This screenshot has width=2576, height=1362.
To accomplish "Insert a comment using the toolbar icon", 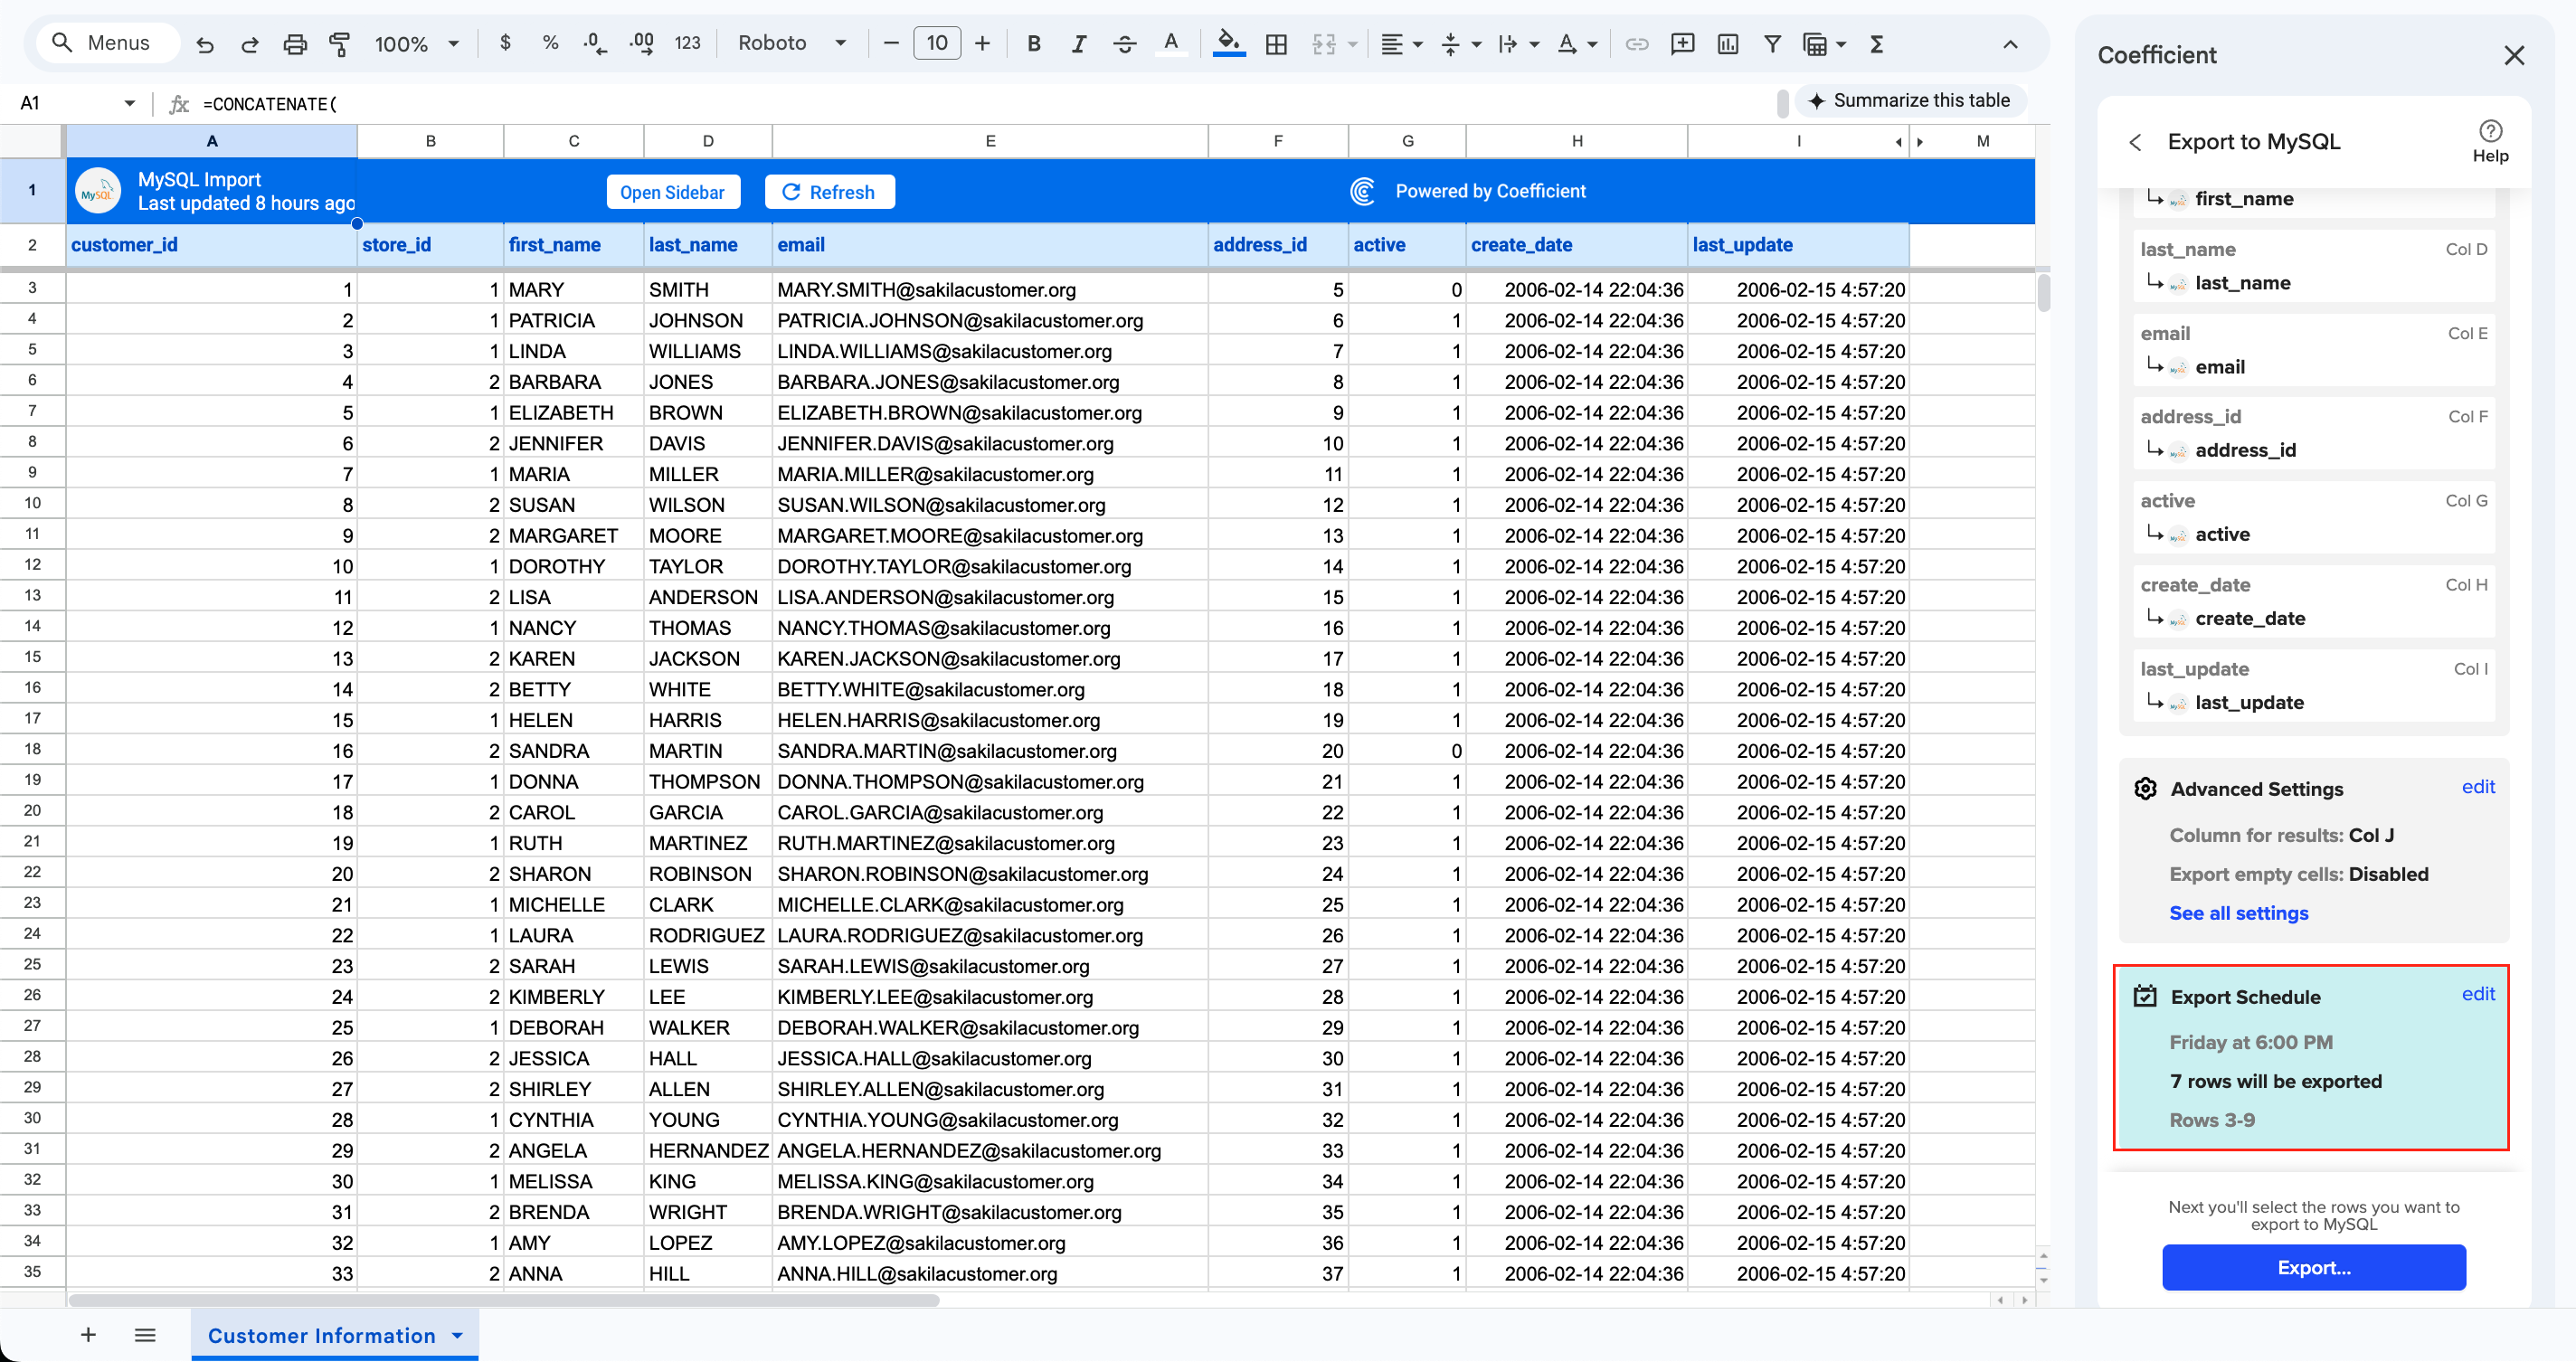I will [1682, 43].
